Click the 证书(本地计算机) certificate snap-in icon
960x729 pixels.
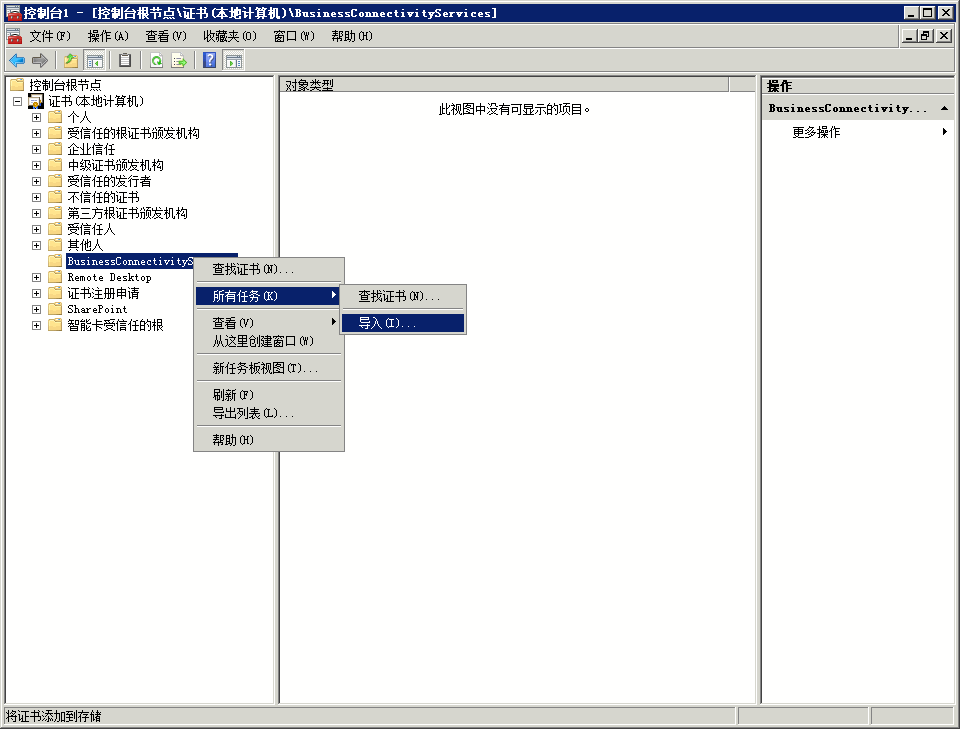[x=36, y=101]
